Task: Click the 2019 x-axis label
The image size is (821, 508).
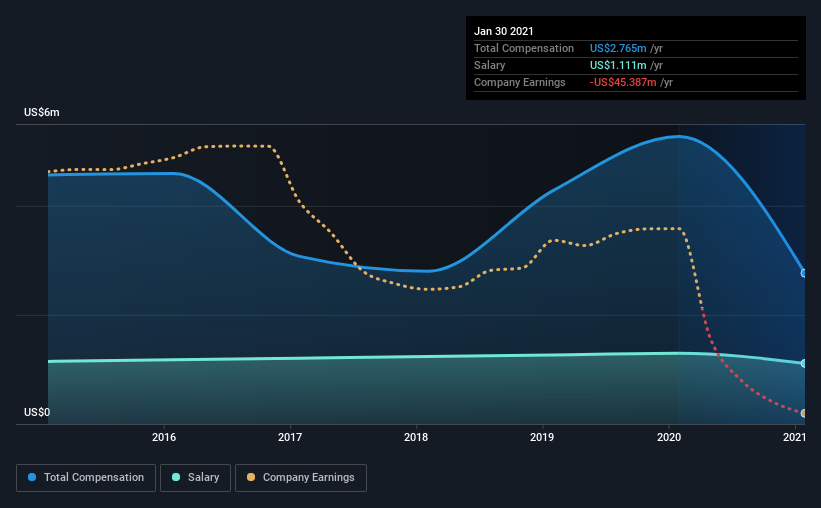Action: (542, 437)
